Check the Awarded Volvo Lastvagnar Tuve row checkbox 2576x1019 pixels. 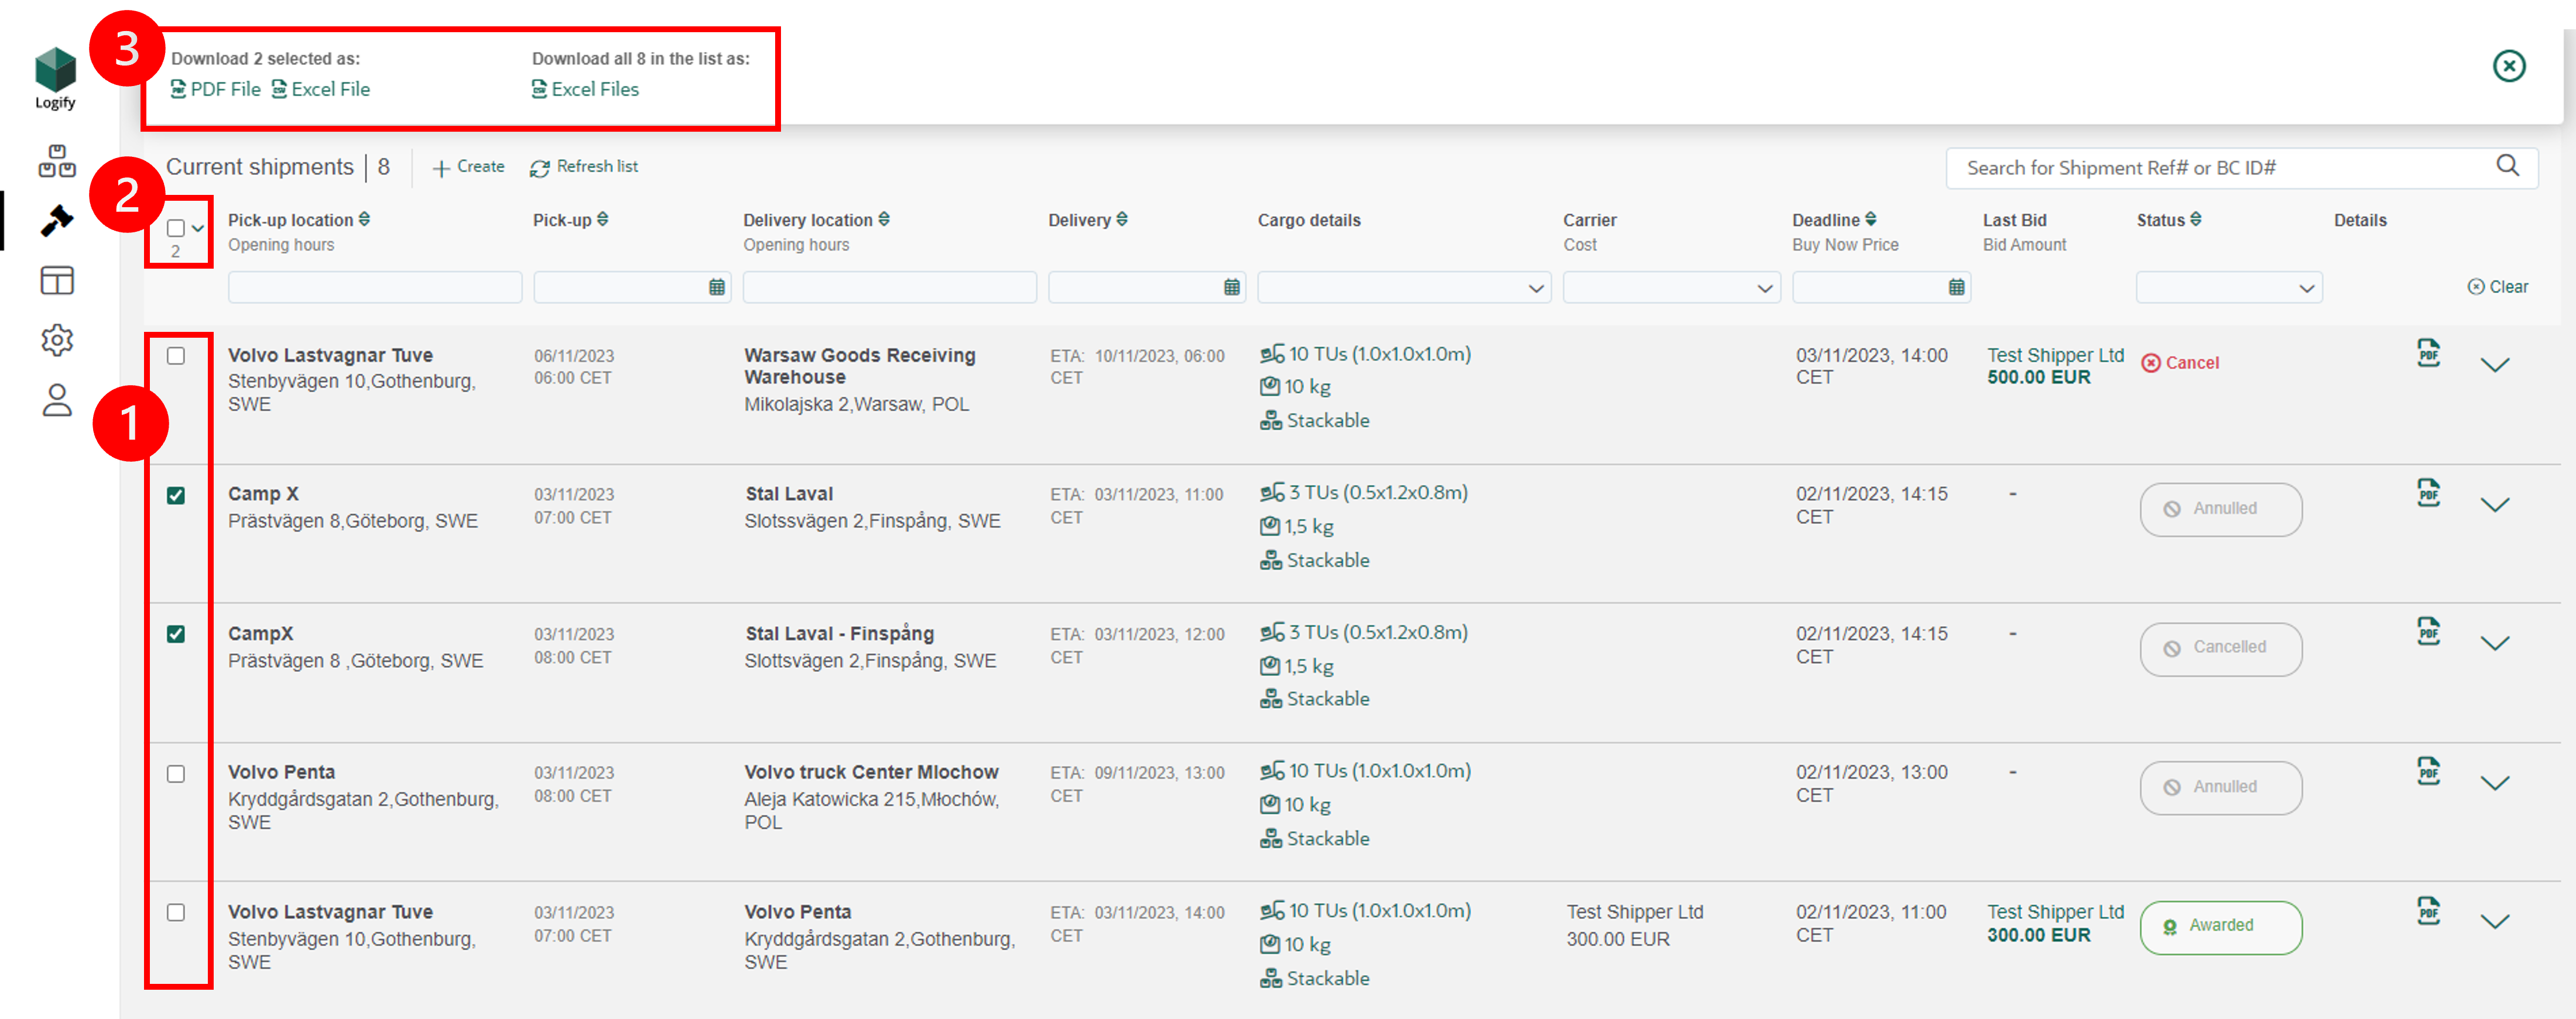click(176, 912)
